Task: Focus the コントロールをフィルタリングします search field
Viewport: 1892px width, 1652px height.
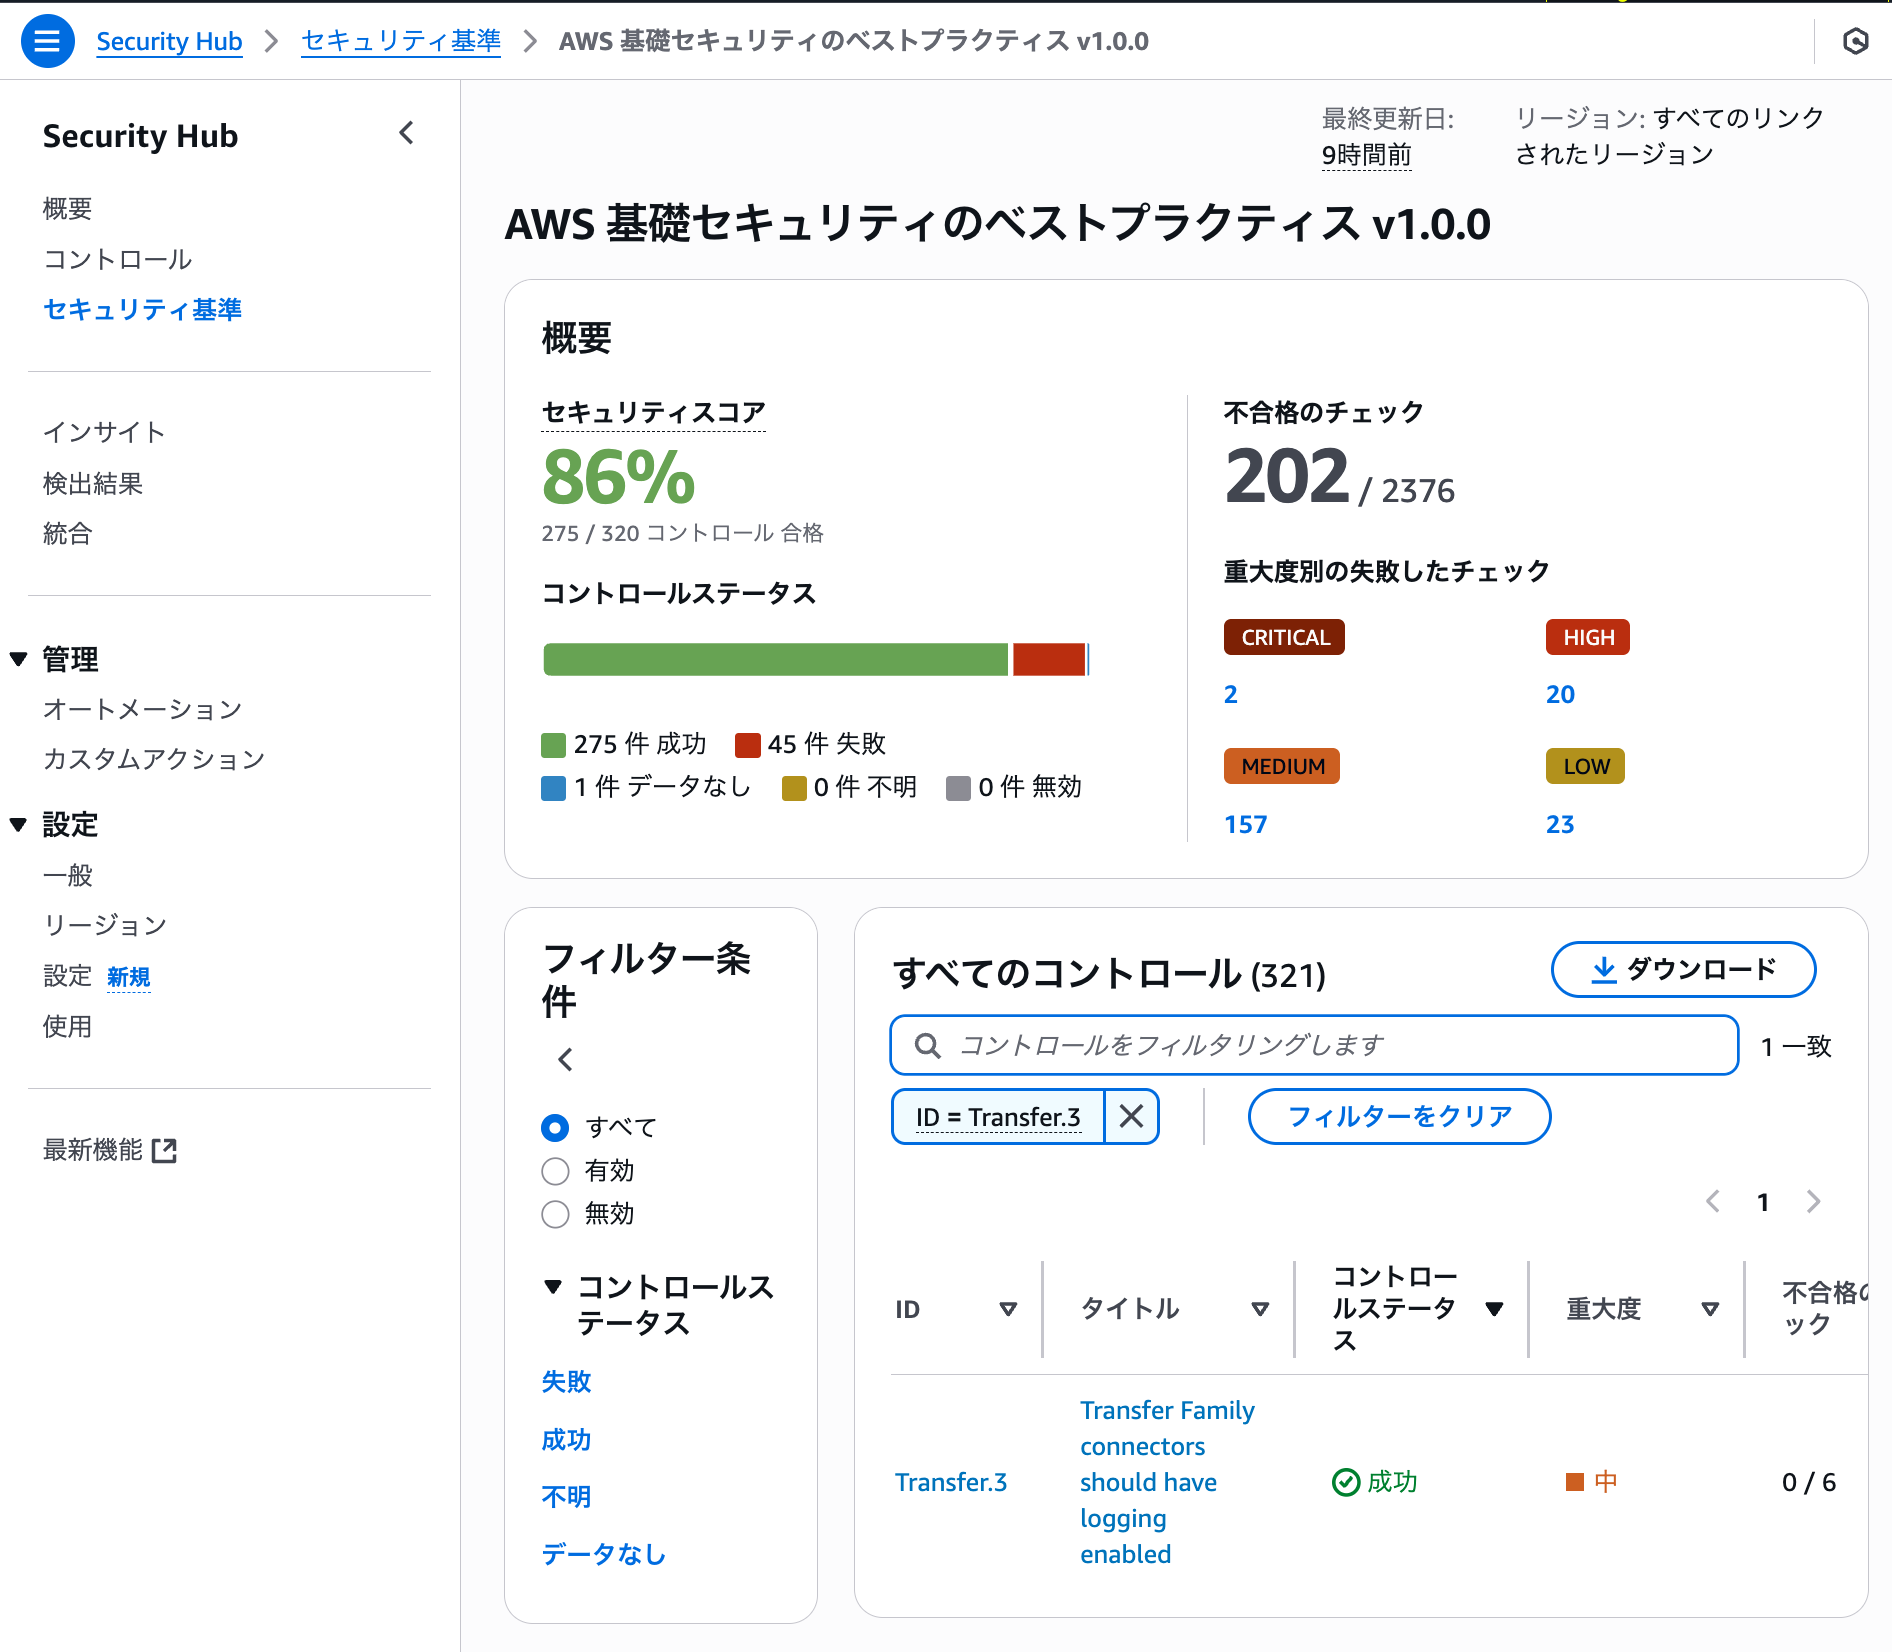Action: (1314, 1046)
